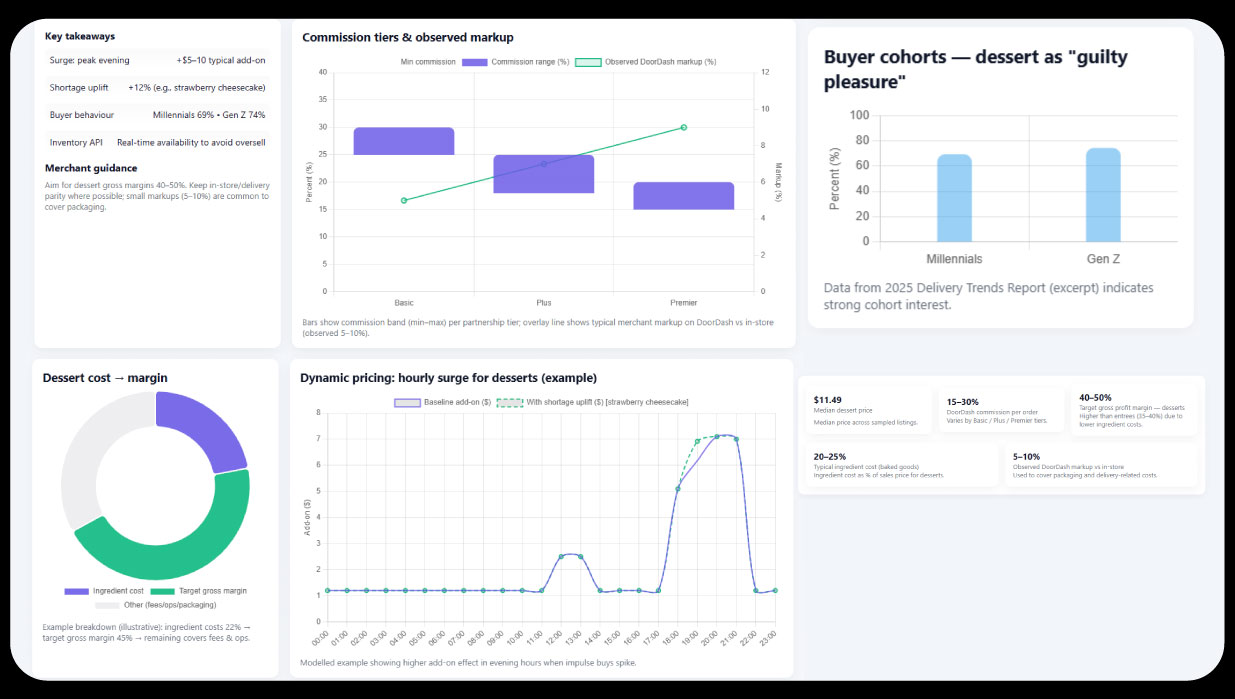The image size is (1235, 699).
Task: Click the "15–30%" DoorDash commission card
Action: 1001,410
